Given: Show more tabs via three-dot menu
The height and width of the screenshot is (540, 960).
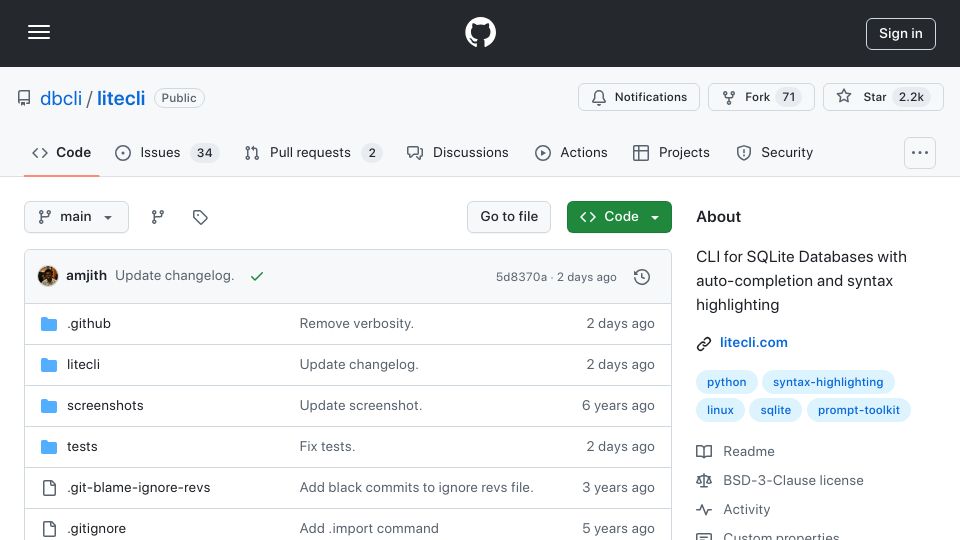Looking at the screenshot, I should (x=920, y=153).
